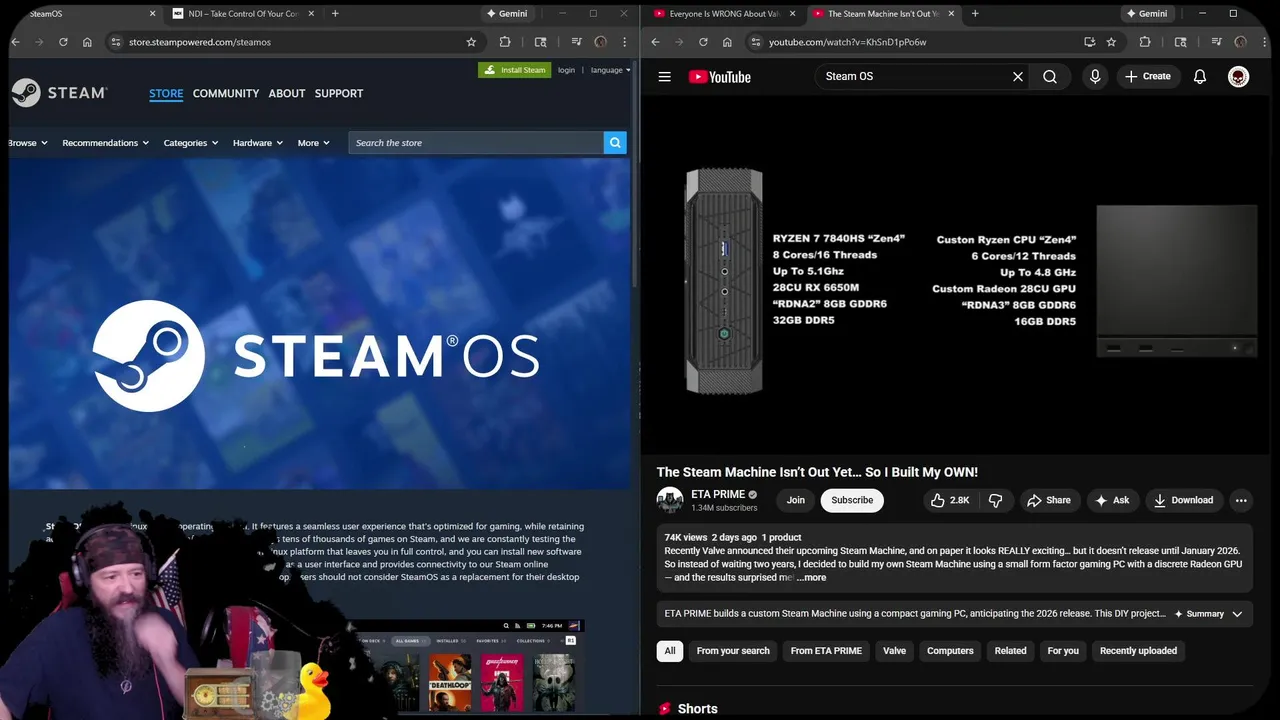This screenshot has height=720, width=1280.
Task: Click the Deathloop game thumbnail
Action: click(450, 682)
